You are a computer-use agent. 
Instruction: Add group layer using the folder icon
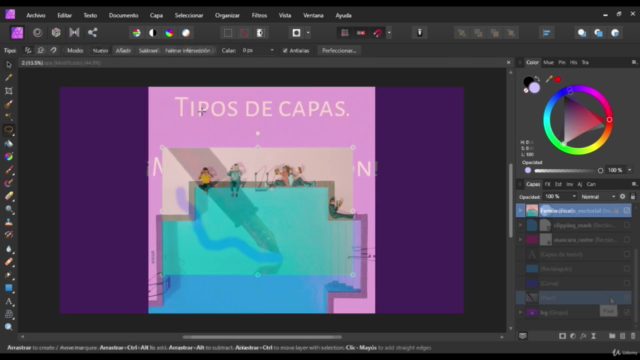(x=612, y=336)
